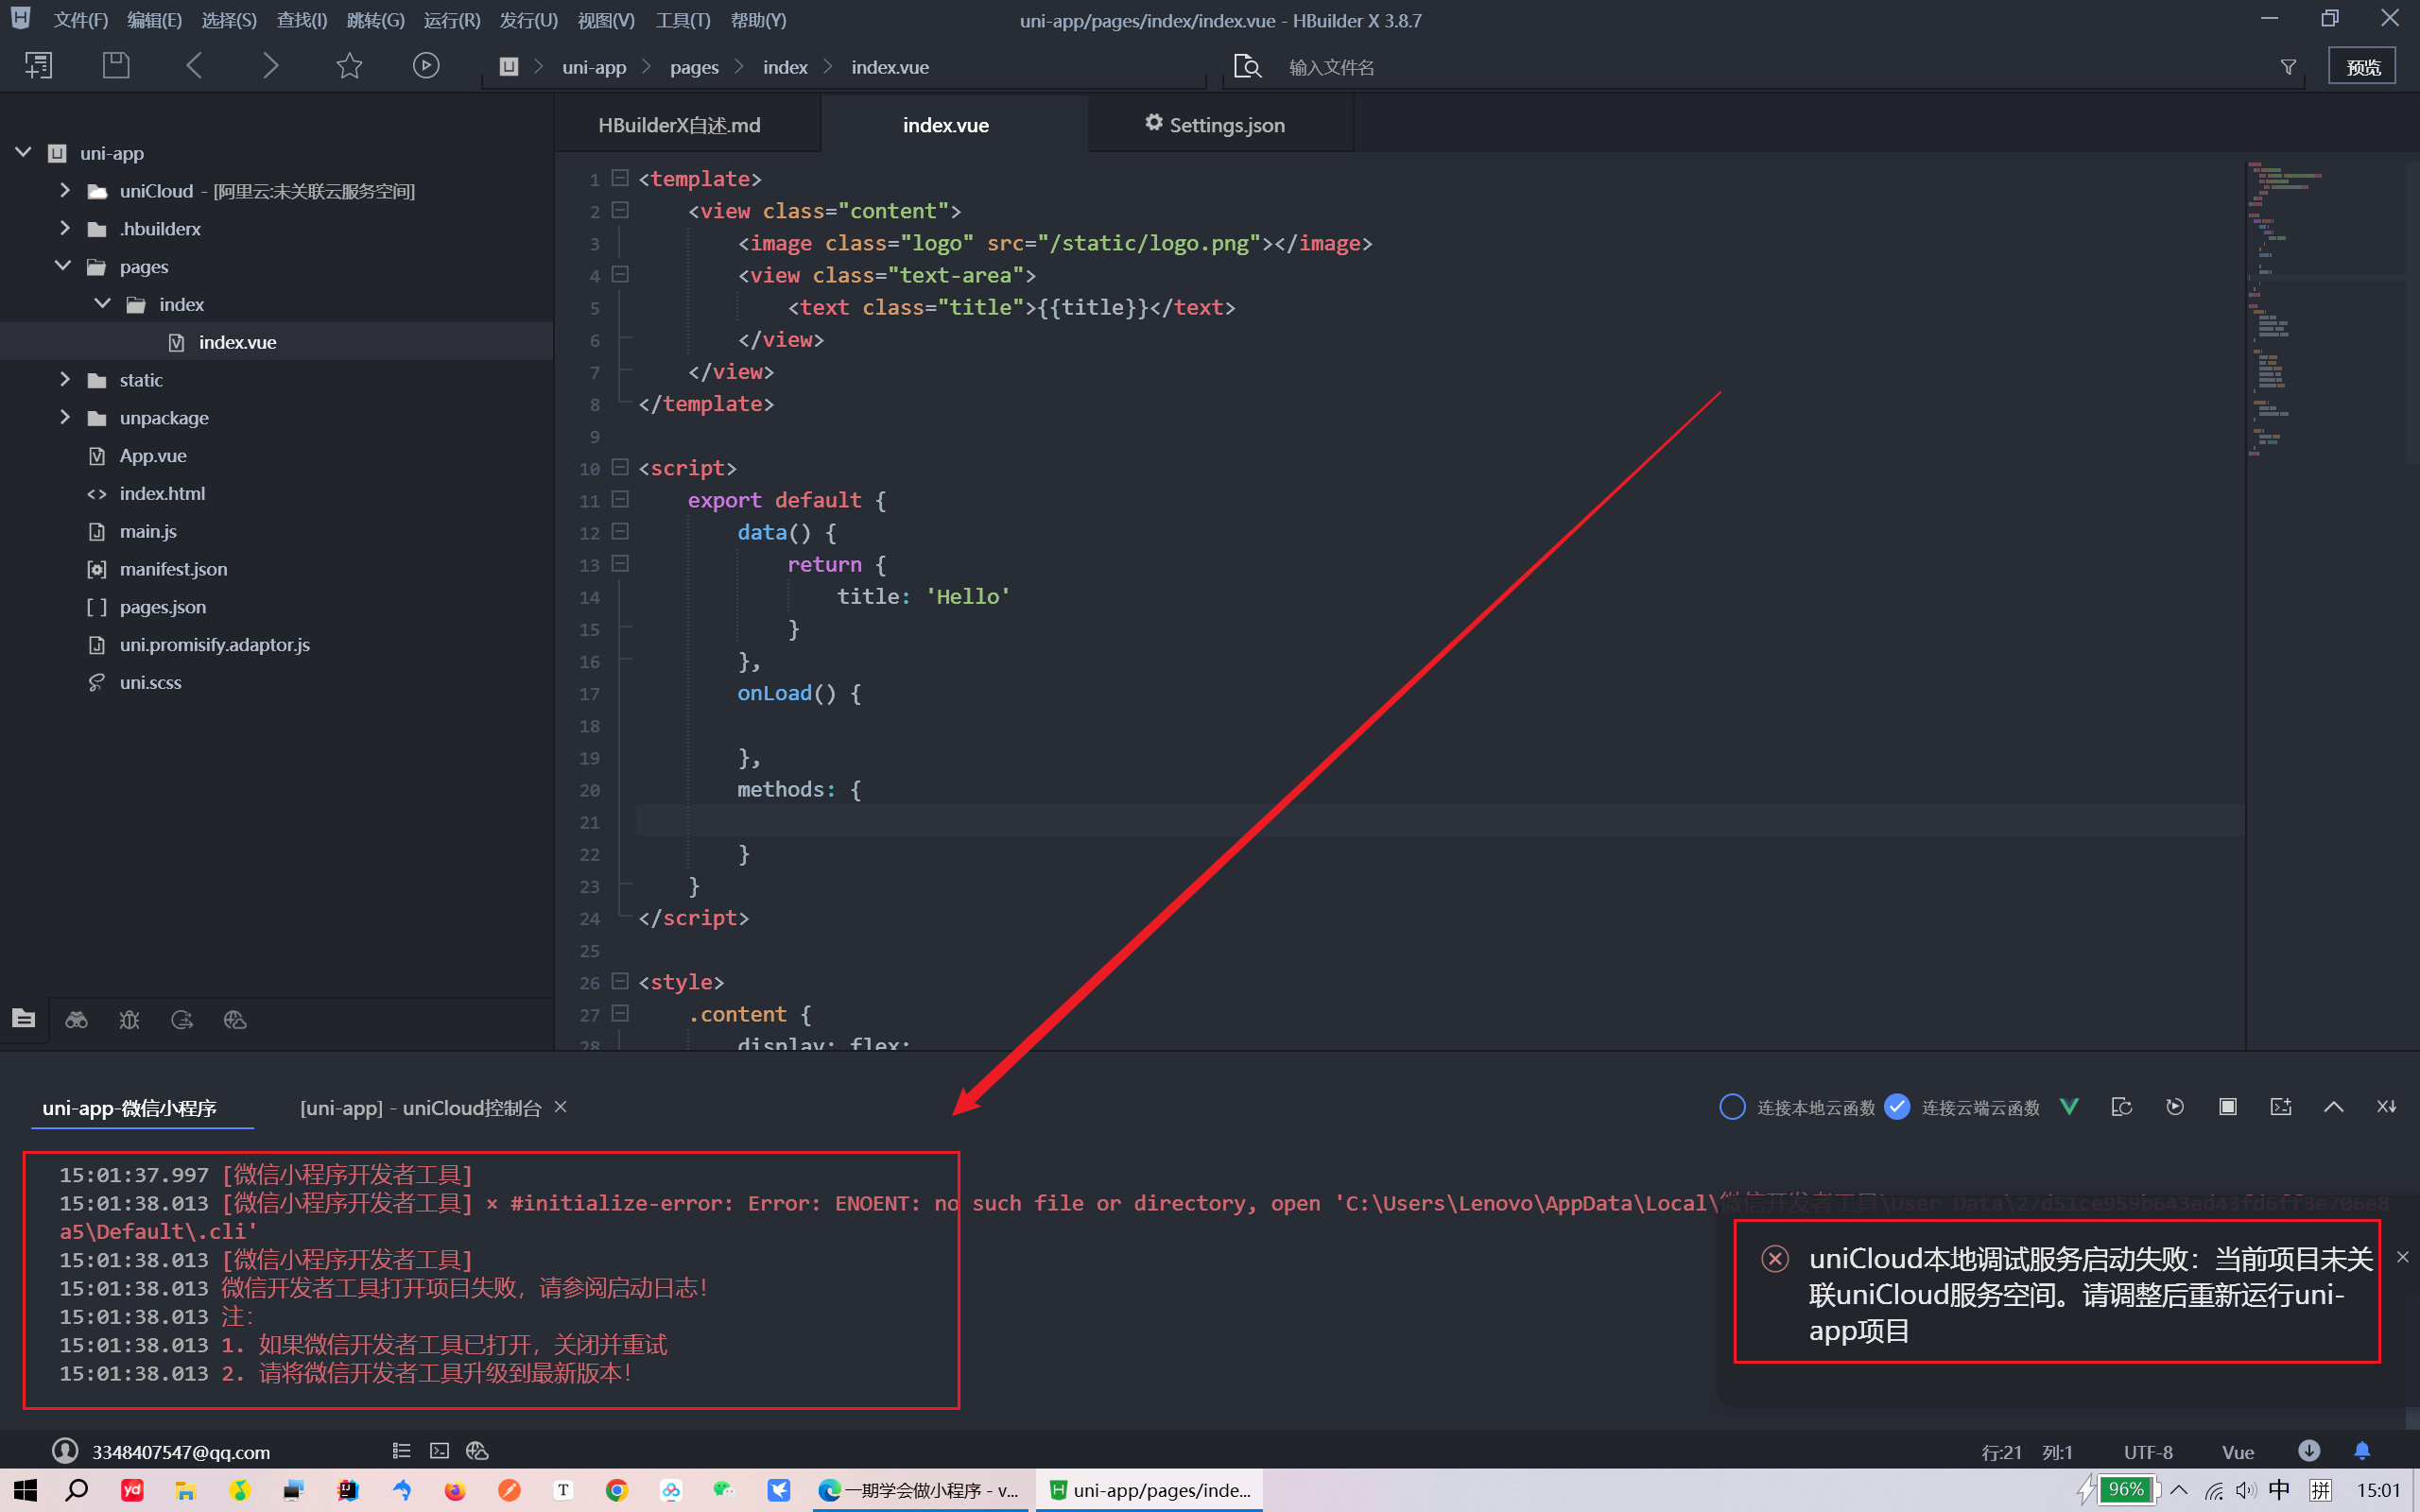Open the terminal icon in status bar

coord(439,1450)
